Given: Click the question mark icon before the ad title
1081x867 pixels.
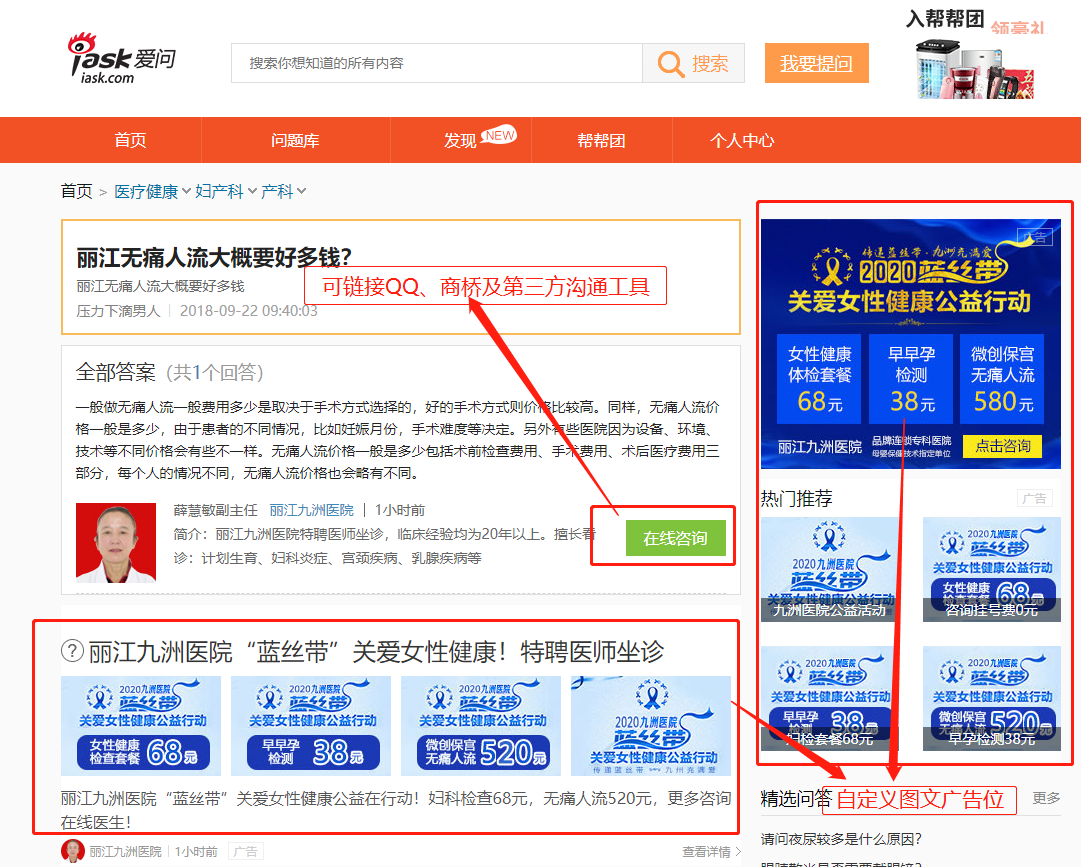Looking at the screenshot, I should coord(72,652).
